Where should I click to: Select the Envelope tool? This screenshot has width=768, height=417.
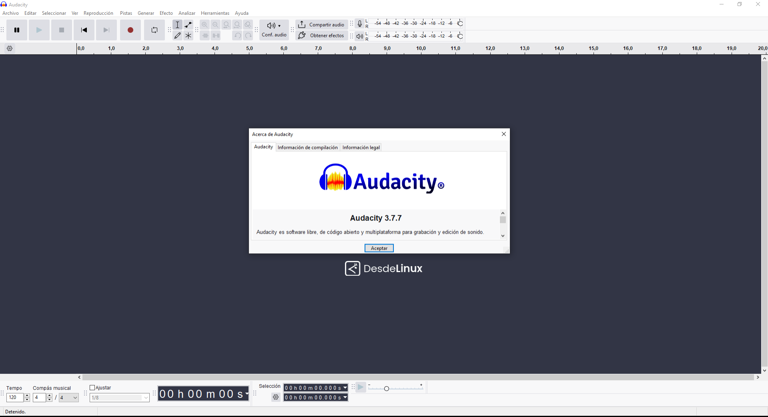(188, 24)
